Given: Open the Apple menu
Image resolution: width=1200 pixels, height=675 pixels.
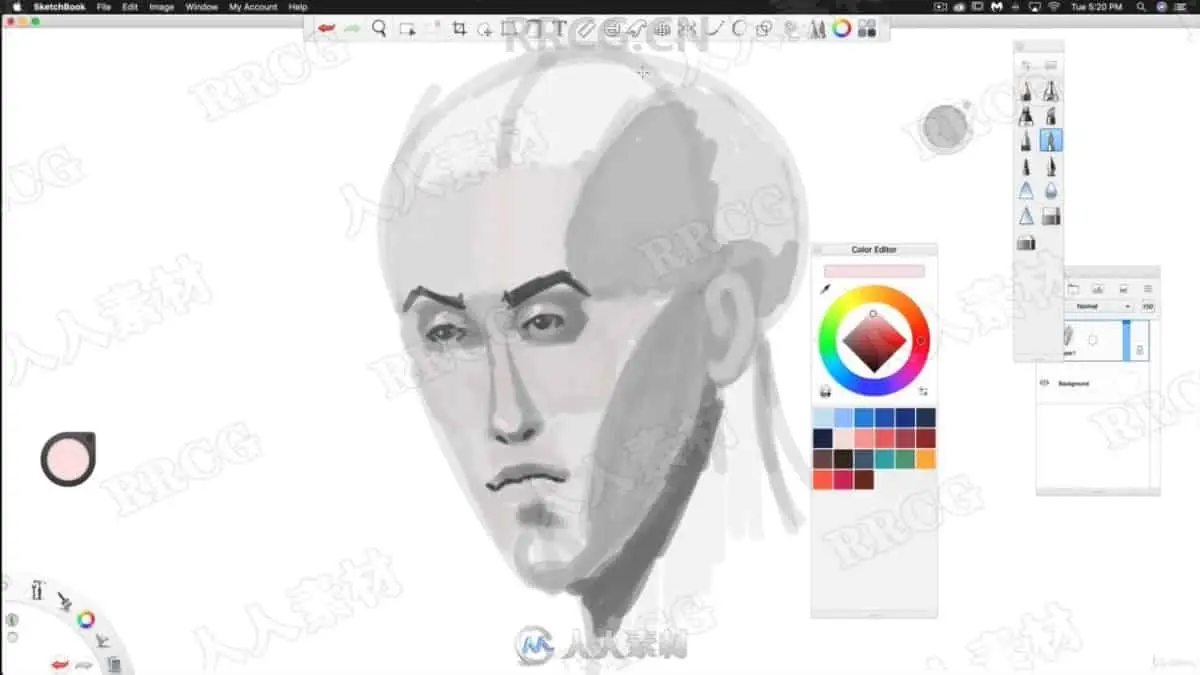Looking at the screenshot, I should (x=16, y=7).
